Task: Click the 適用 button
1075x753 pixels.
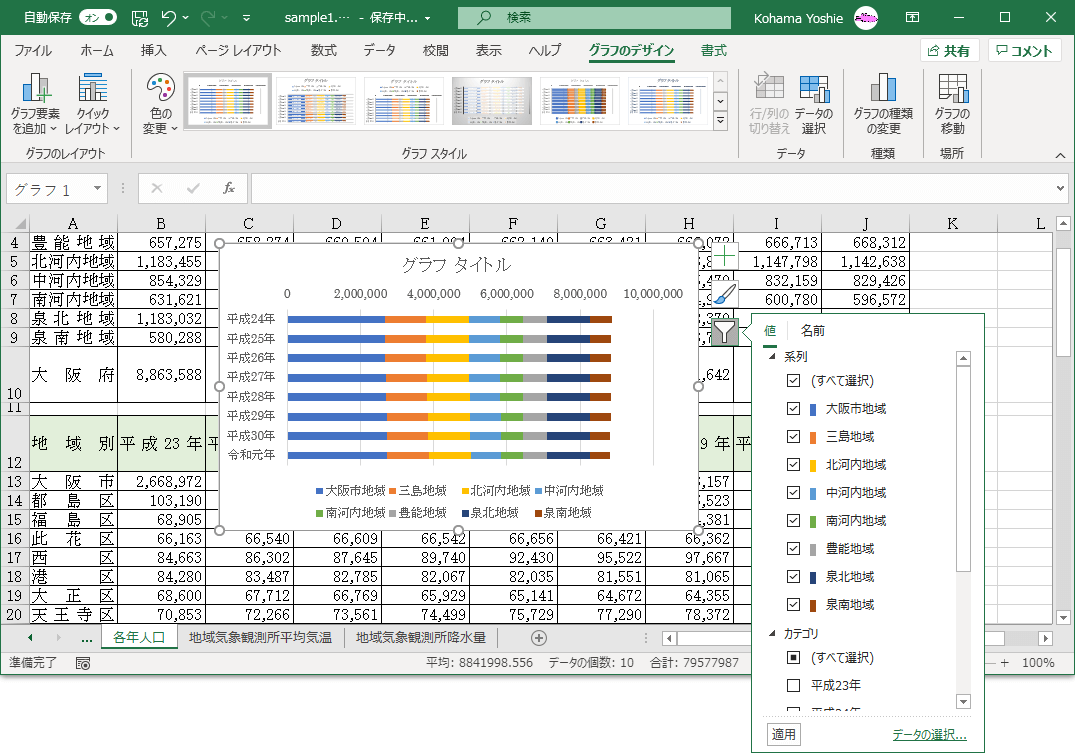Action: point(783,735)
